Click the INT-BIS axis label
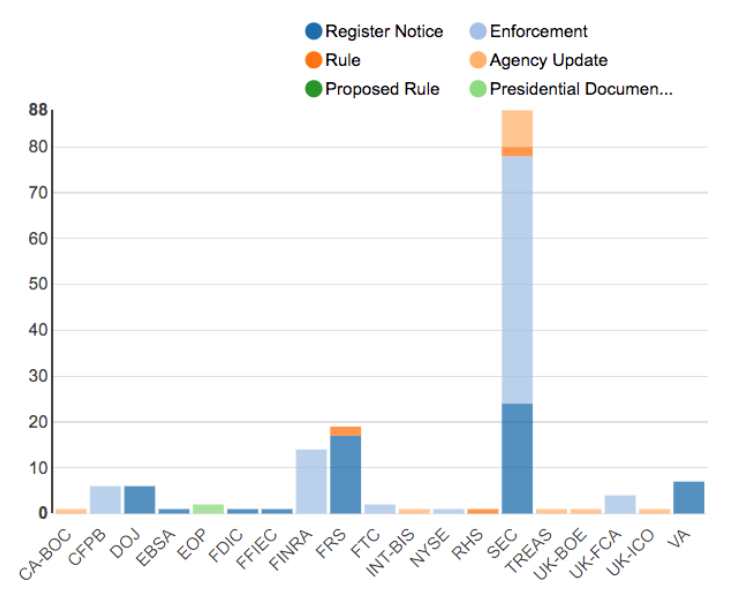 pyautogui.click(x=390, y=552)
